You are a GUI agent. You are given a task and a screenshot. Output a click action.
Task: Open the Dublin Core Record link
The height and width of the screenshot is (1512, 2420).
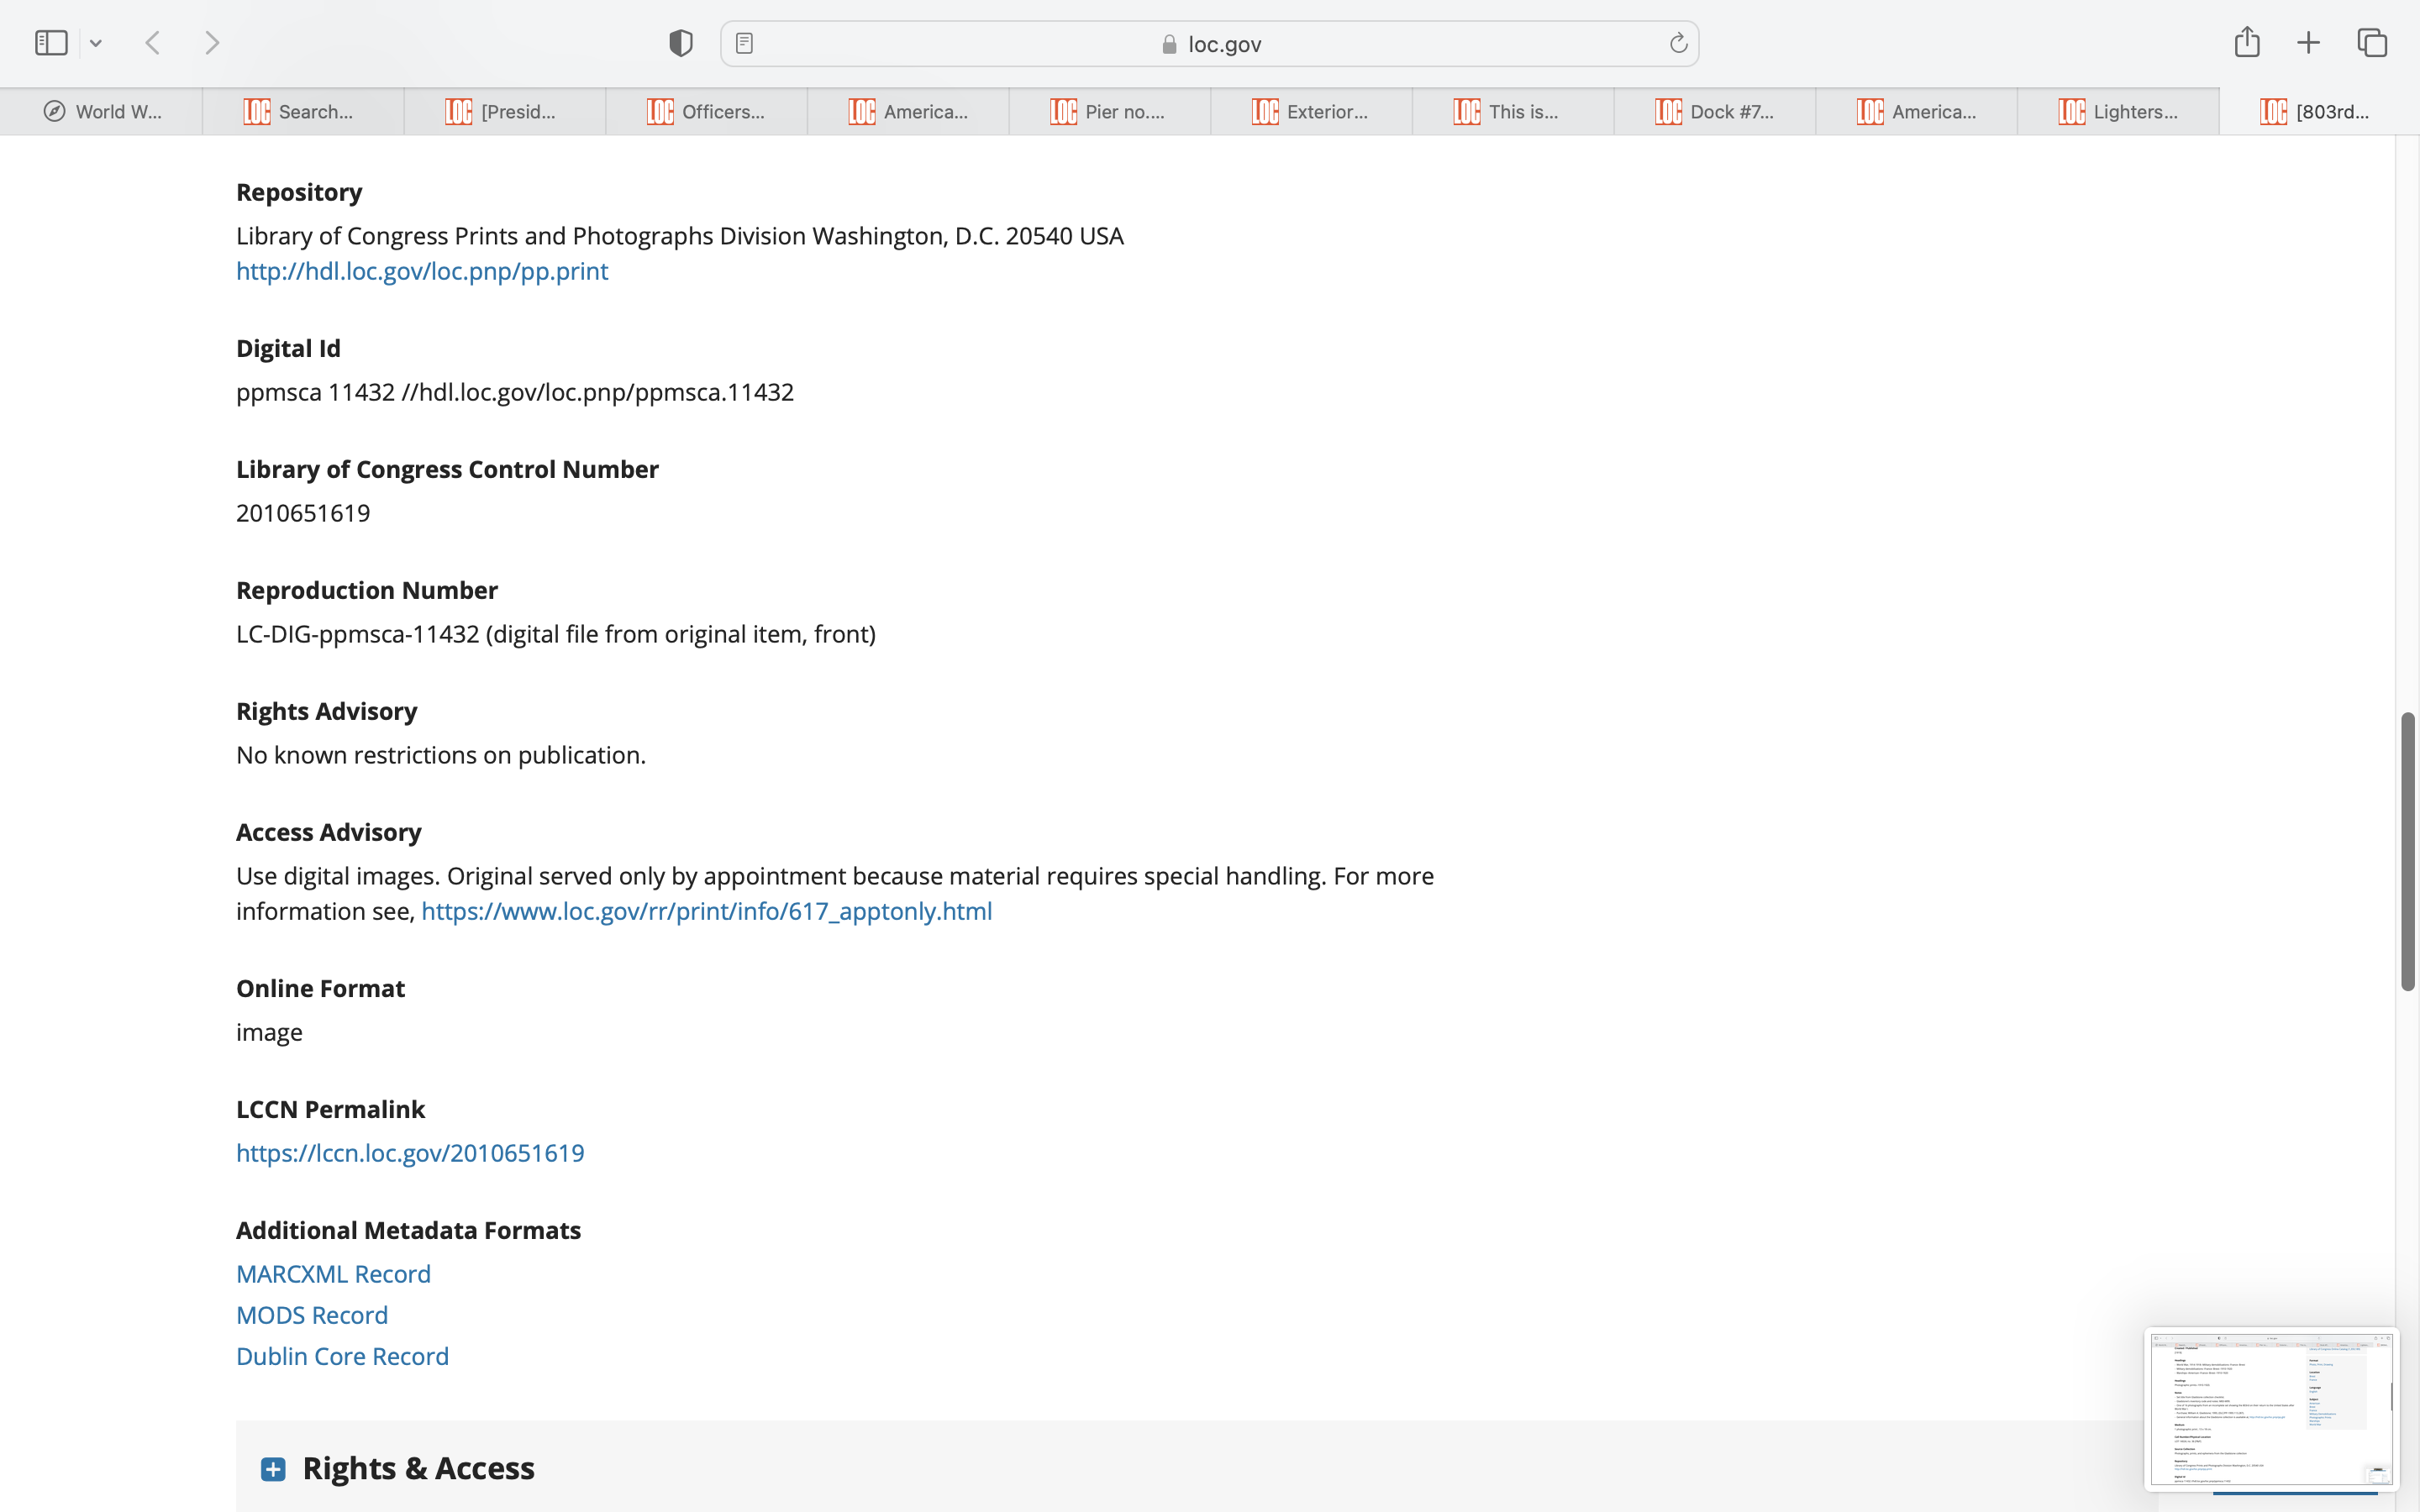342,1356
